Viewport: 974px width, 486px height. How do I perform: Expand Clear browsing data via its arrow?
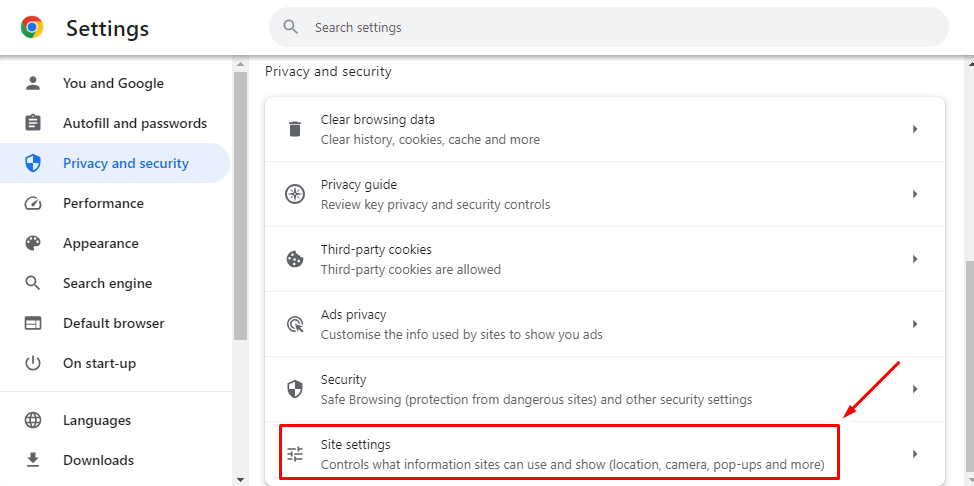pos(914,129)
